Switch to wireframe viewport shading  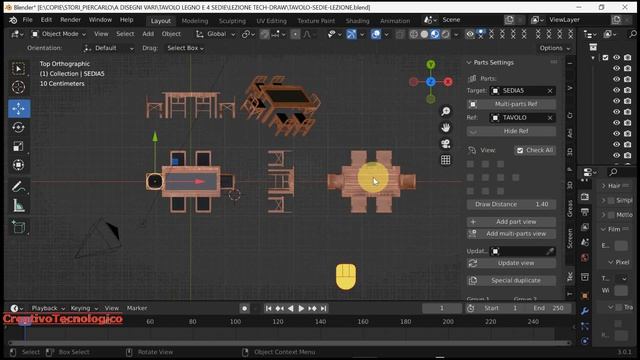[413, 34]
